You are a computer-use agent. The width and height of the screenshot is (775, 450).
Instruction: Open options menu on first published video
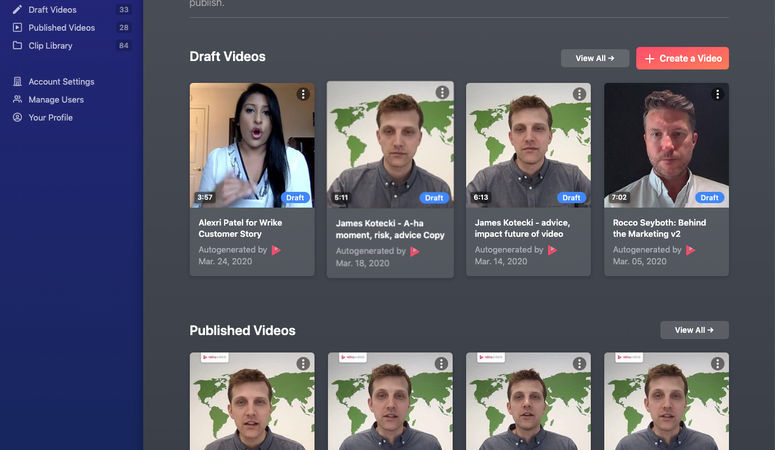[x=303, y=364]
